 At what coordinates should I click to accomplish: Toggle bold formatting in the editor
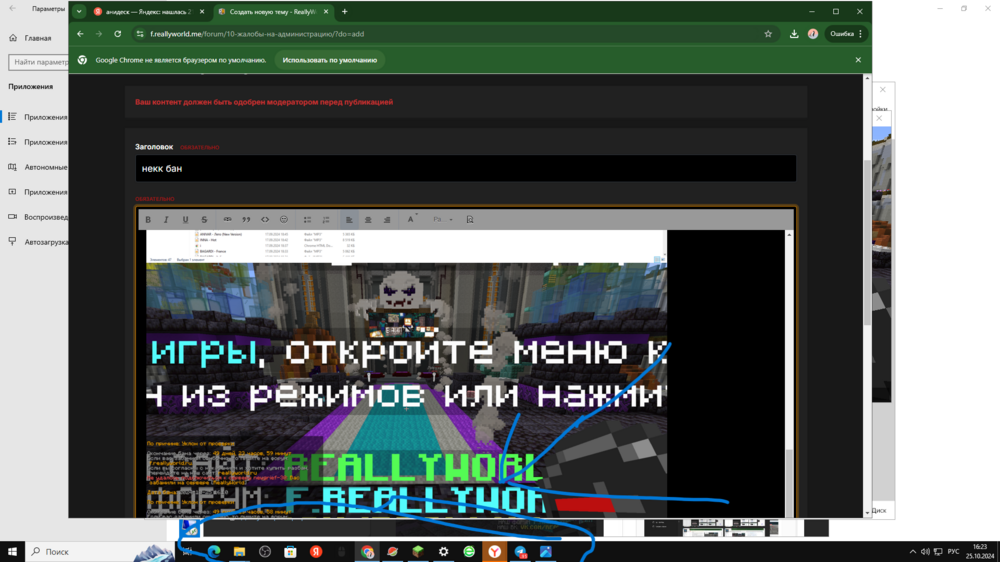(148, 219)
